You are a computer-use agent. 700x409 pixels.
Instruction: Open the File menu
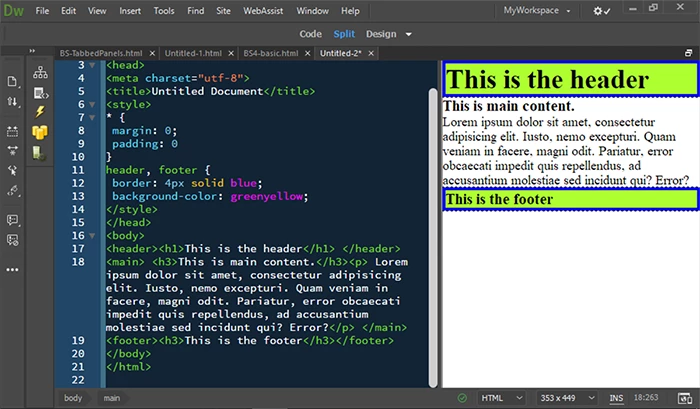tap(42, 11)
